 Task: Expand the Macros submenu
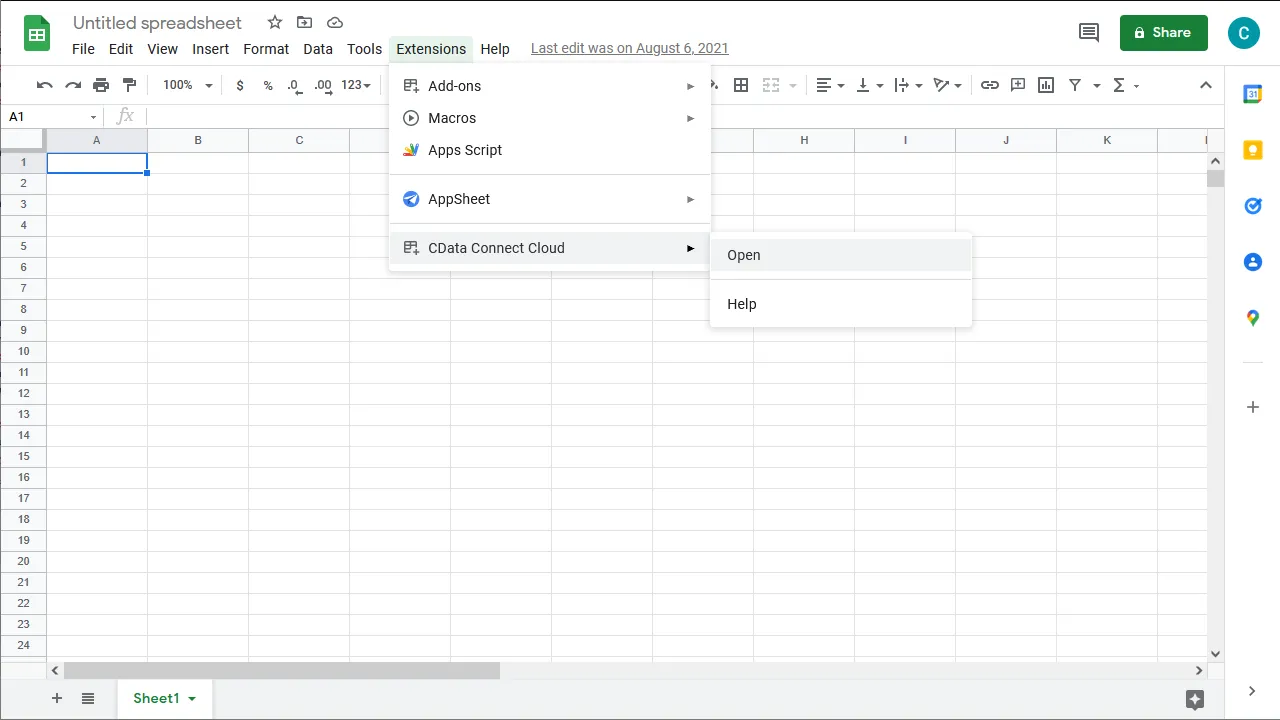[x=550, y=118]
